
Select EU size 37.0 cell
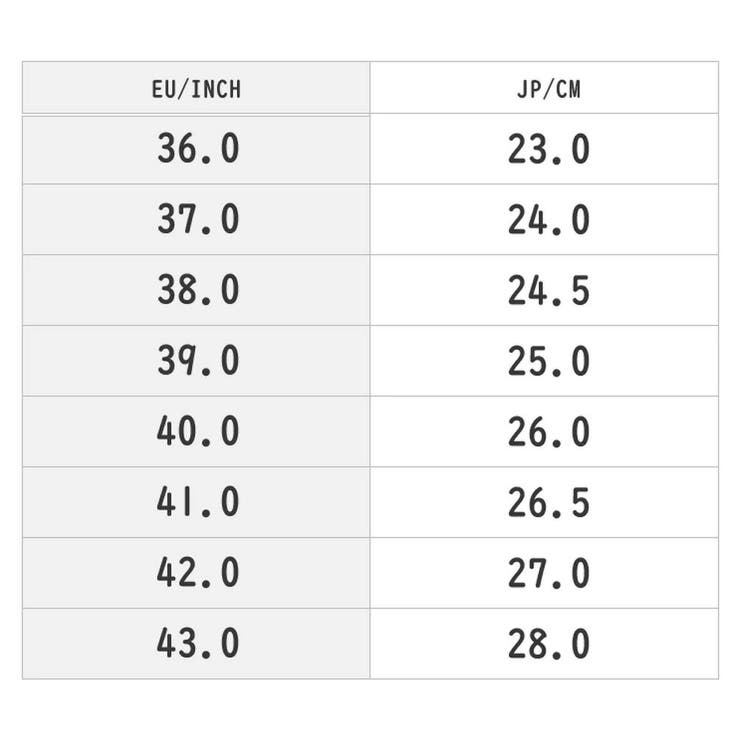pos(197,220)
